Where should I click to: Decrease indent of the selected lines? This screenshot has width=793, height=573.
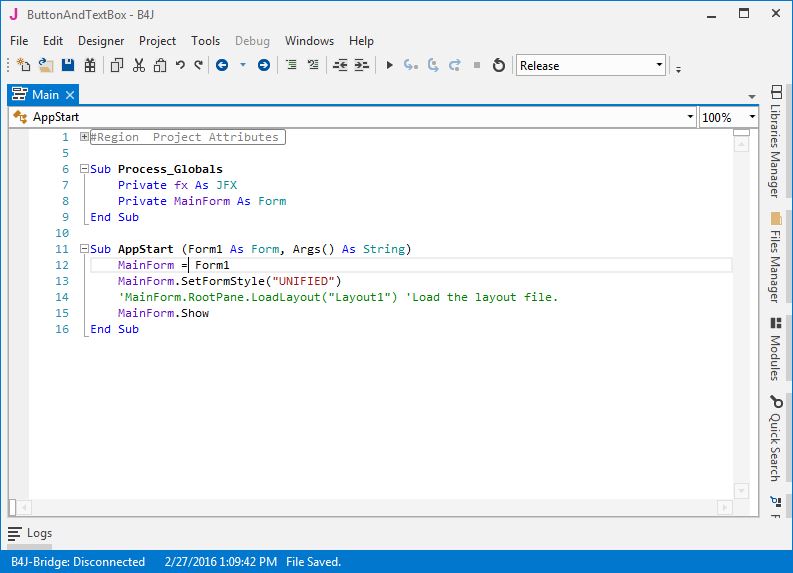pyautogui.click(x=340, y=65)
